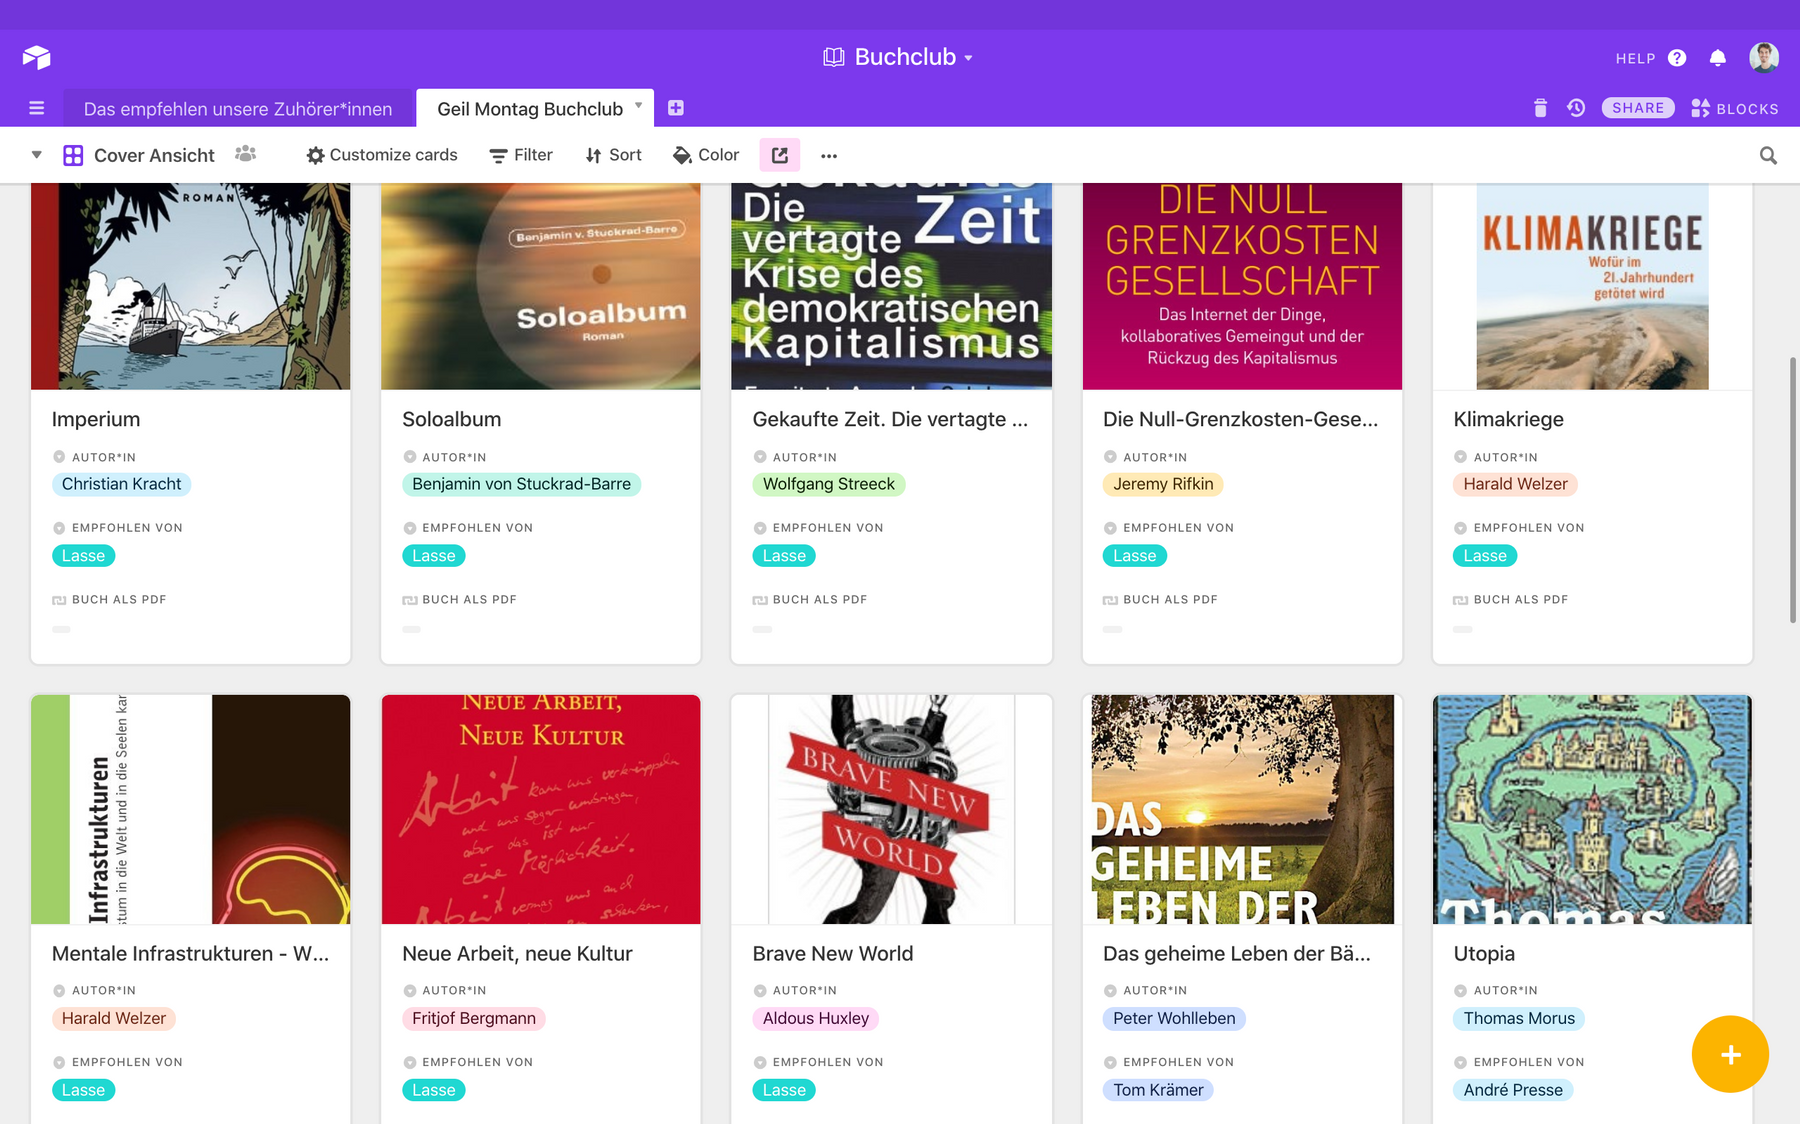Add a new table with plus icon
Image resolution: width=1800 pixels, height=1124 pixels.
(676, 108)
